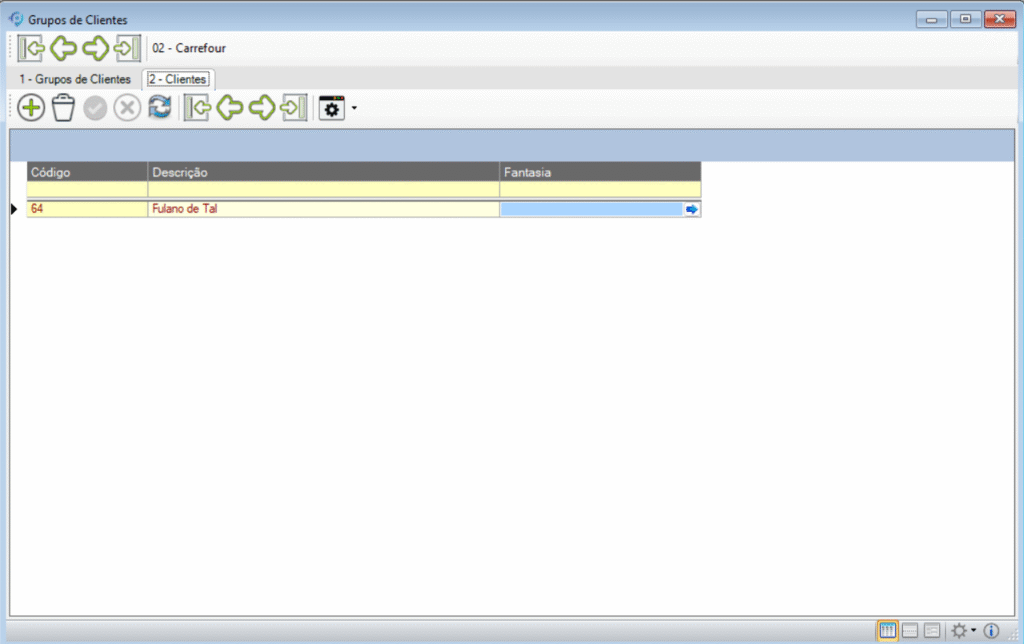
Task: Click the Descrição filter field above 'Fulano de Tal'
Action: [x=323, y=189]
